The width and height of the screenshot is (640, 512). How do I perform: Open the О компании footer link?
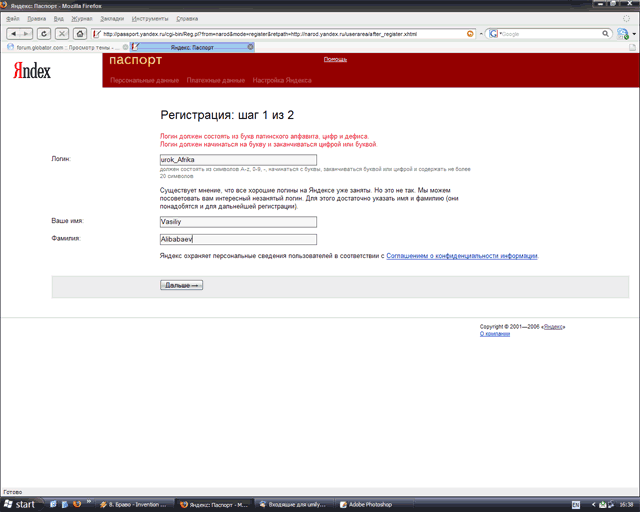click(x=495, y=334)
